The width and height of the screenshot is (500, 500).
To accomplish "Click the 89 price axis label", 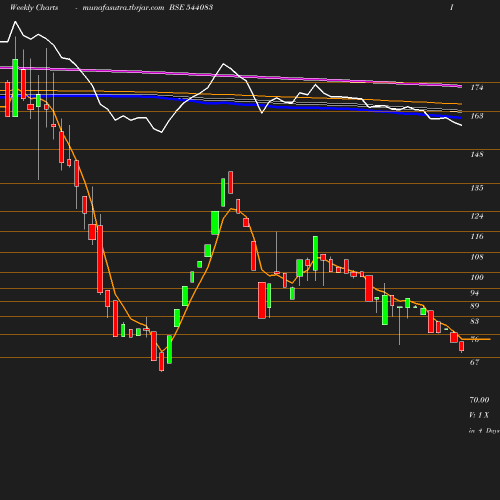I will pos(474,306).
